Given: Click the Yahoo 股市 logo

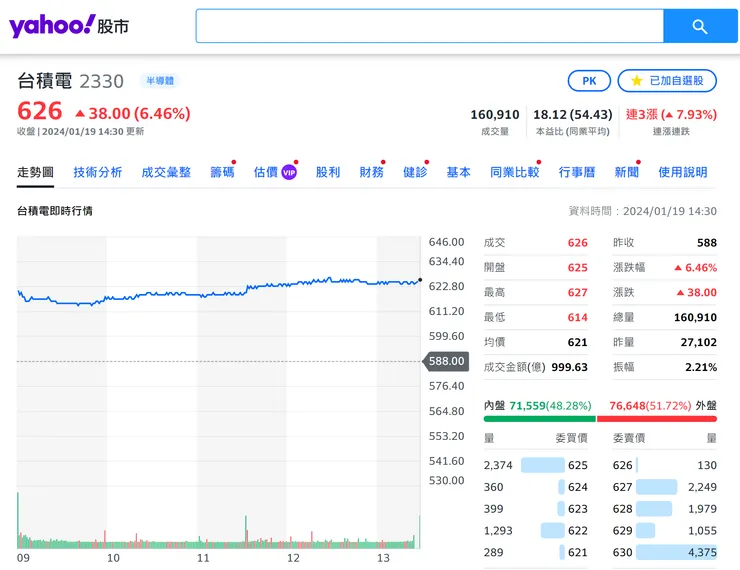Looking at the screenshot, I should coord(69,26).
